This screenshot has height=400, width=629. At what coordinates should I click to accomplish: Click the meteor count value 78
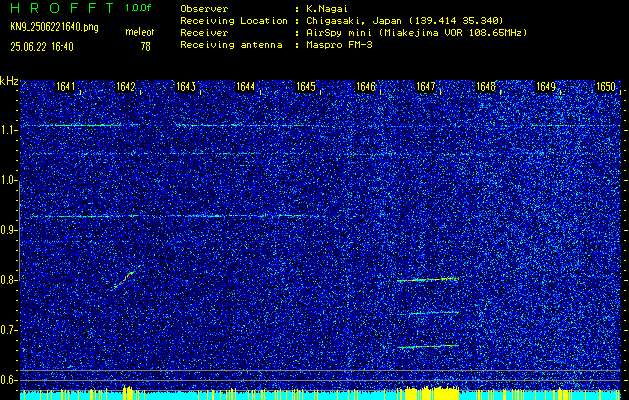point(146,47)
